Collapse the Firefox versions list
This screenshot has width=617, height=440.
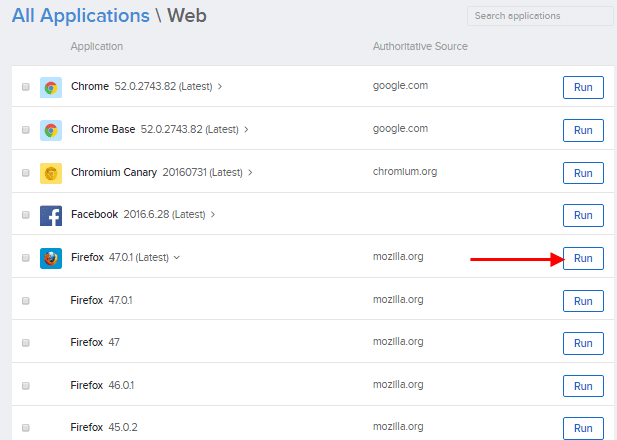[177, 257]
